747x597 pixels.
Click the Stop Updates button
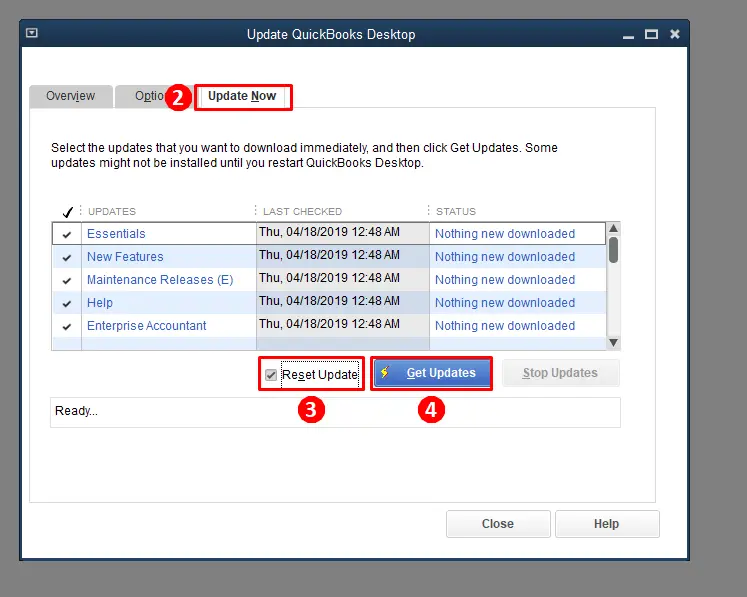(561, 373)
